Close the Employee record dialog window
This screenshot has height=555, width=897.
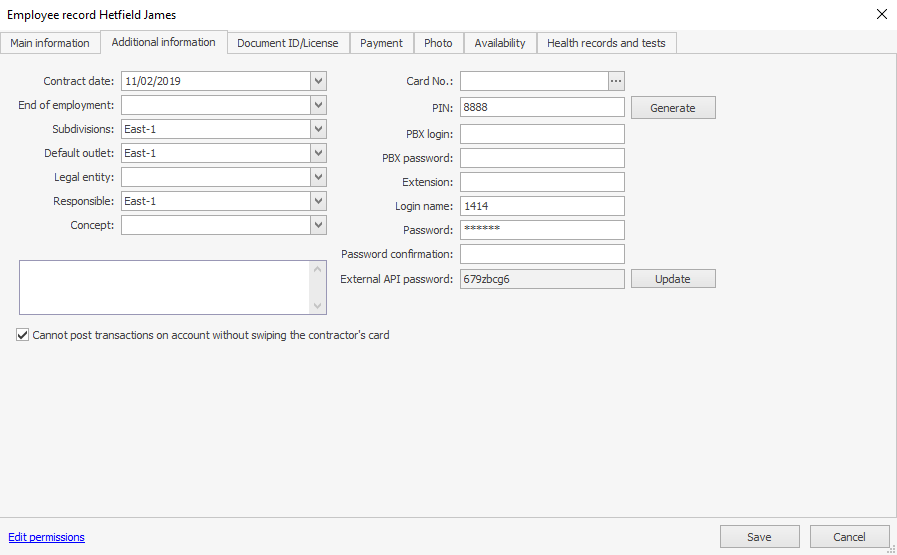pos(881,14)
